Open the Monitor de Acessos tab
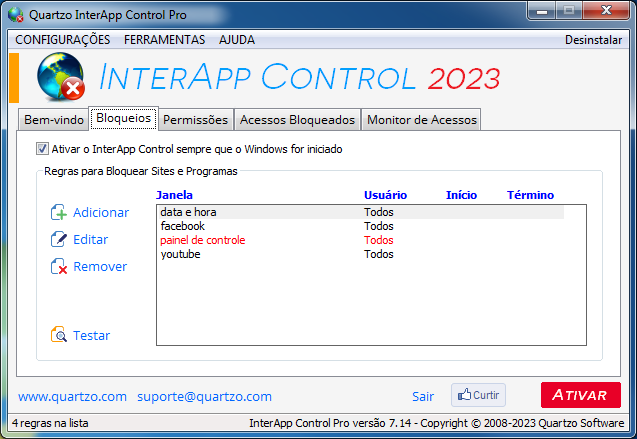 421,120
